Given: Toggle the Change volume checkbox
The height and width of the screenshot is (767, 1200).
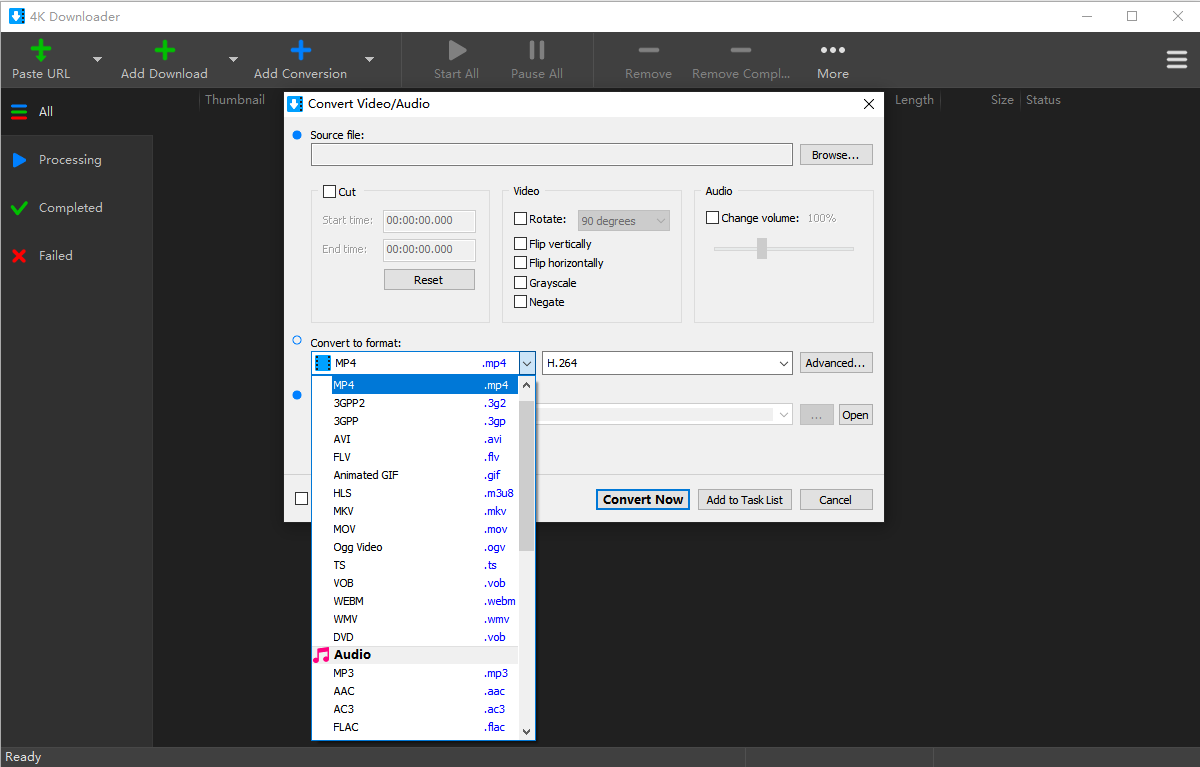Looking at the screenshot, I should click(x=712, y=218).
